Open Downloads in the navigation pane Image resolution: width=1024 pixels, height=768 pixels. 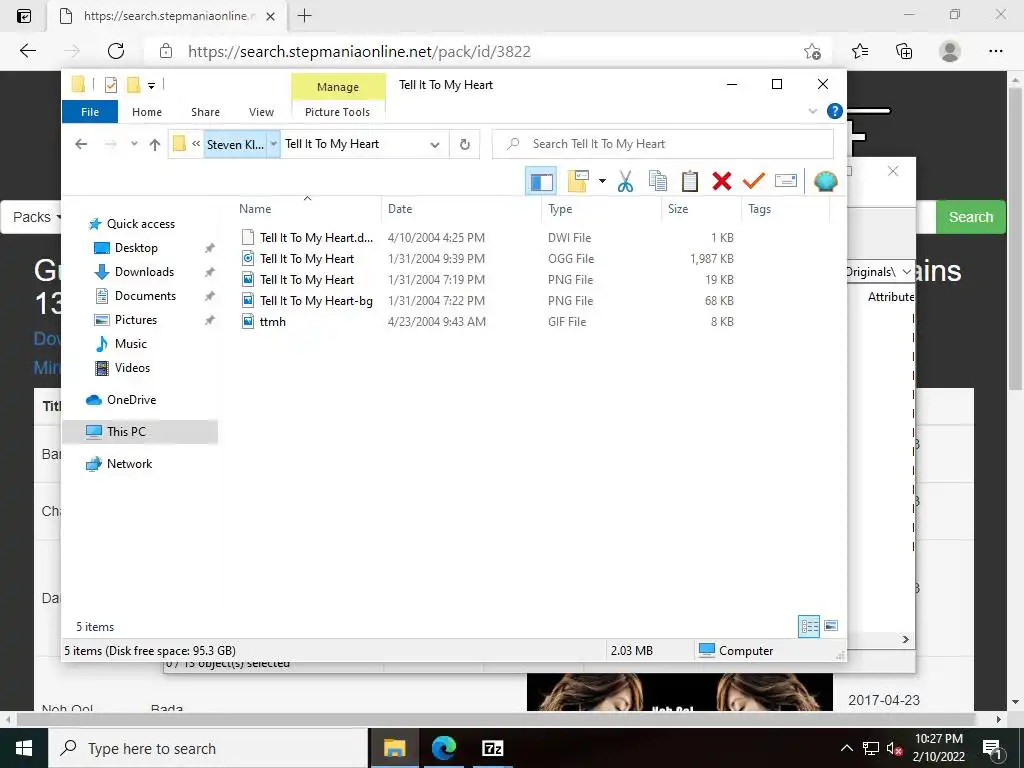(x=144, y=272)
